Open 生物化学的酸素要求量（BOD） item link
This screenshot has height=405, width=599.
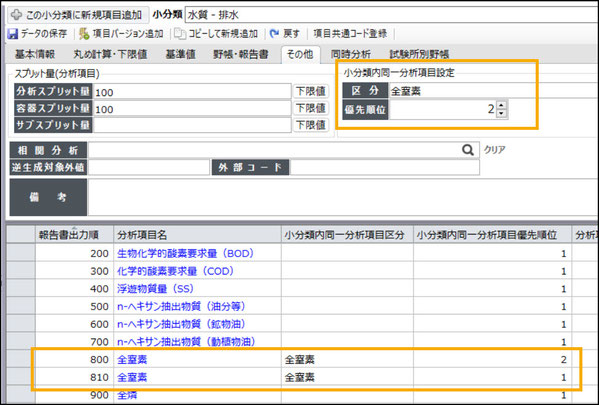186,253
